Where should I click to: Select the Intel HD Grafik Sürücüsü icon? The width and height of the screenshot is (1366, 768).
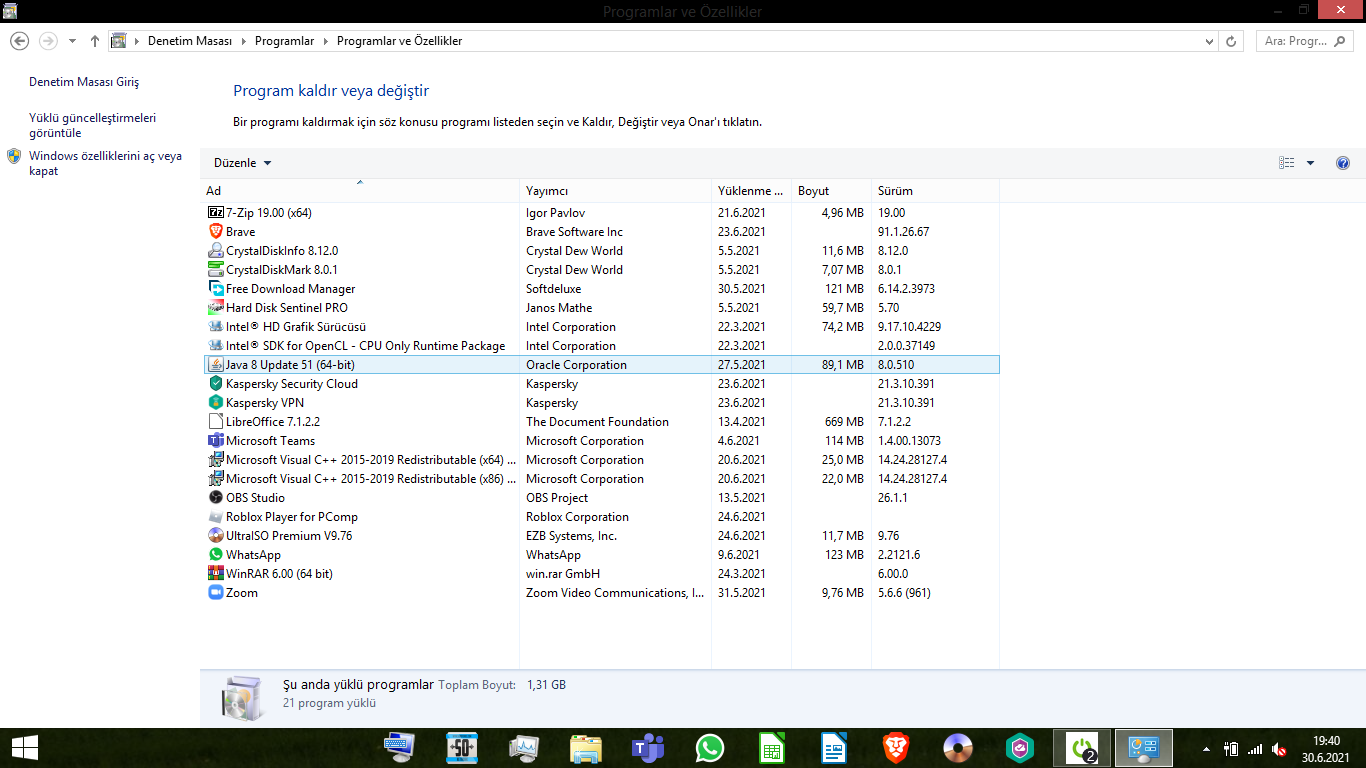coord(216,326)
